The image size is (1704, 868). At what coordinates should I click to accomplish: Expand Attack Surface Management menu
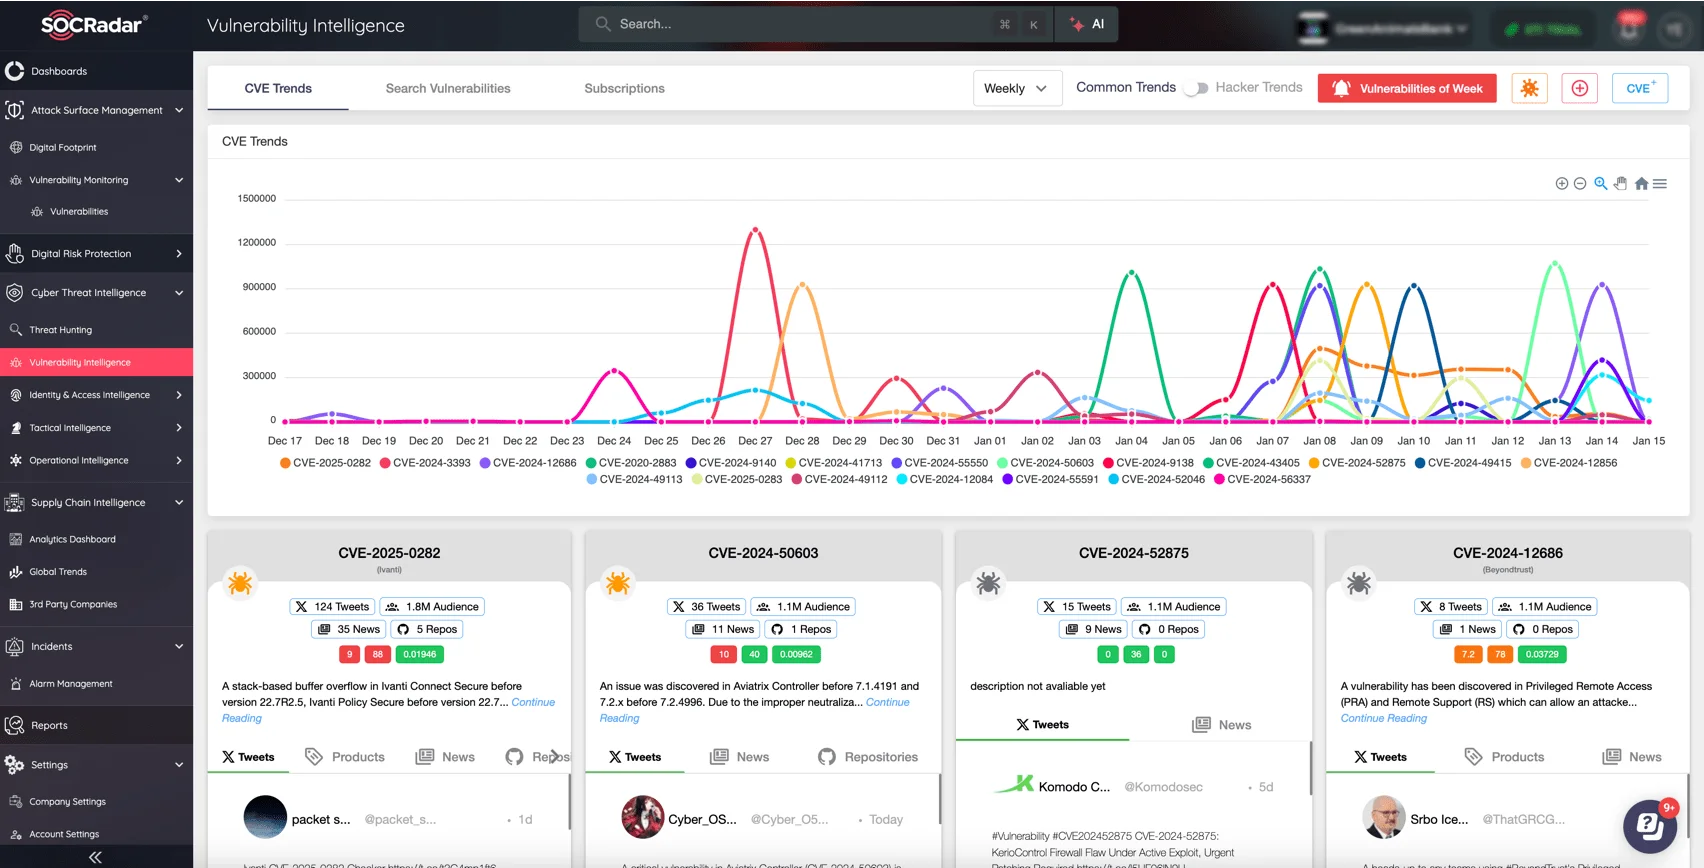click(x=96, y=110)
